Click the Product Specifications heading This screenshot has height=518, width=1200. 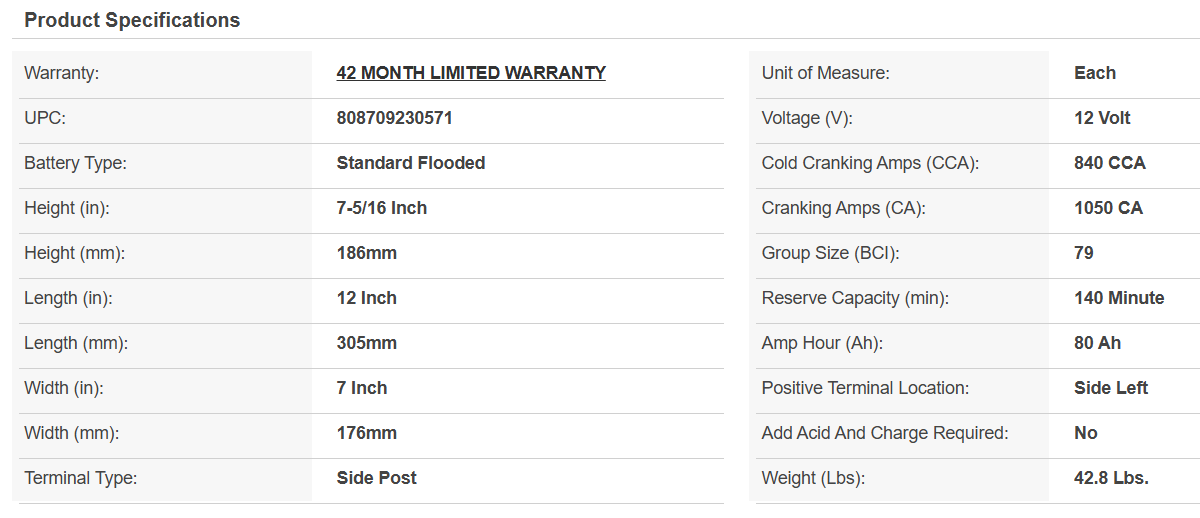pos(132,20)
